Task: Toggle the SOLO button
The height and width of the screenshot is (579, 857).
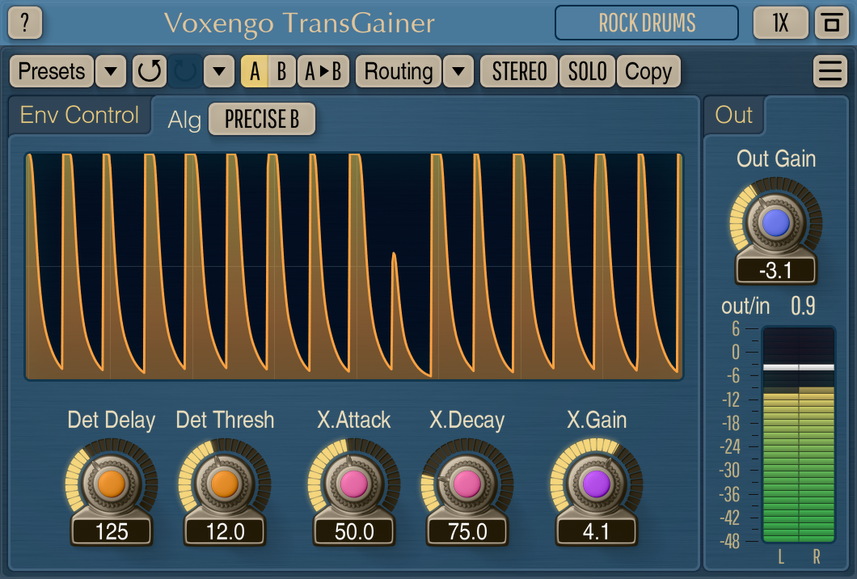Action: [x=587, y=71]
